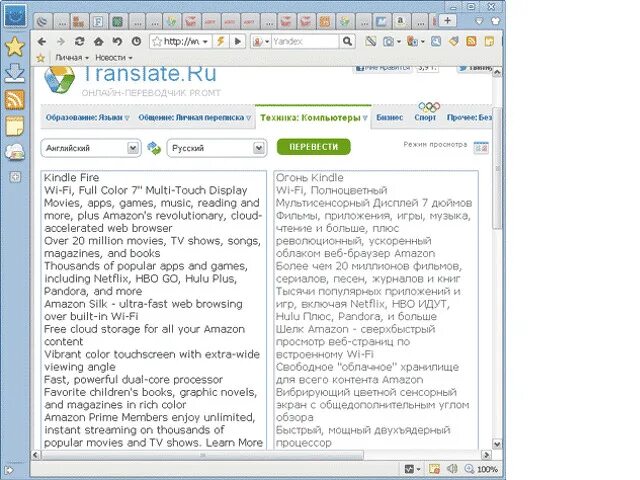The width and height of the screenshot is (640, 480).
Task: Open the Русский target language dropdown
Action: (217, 148)
